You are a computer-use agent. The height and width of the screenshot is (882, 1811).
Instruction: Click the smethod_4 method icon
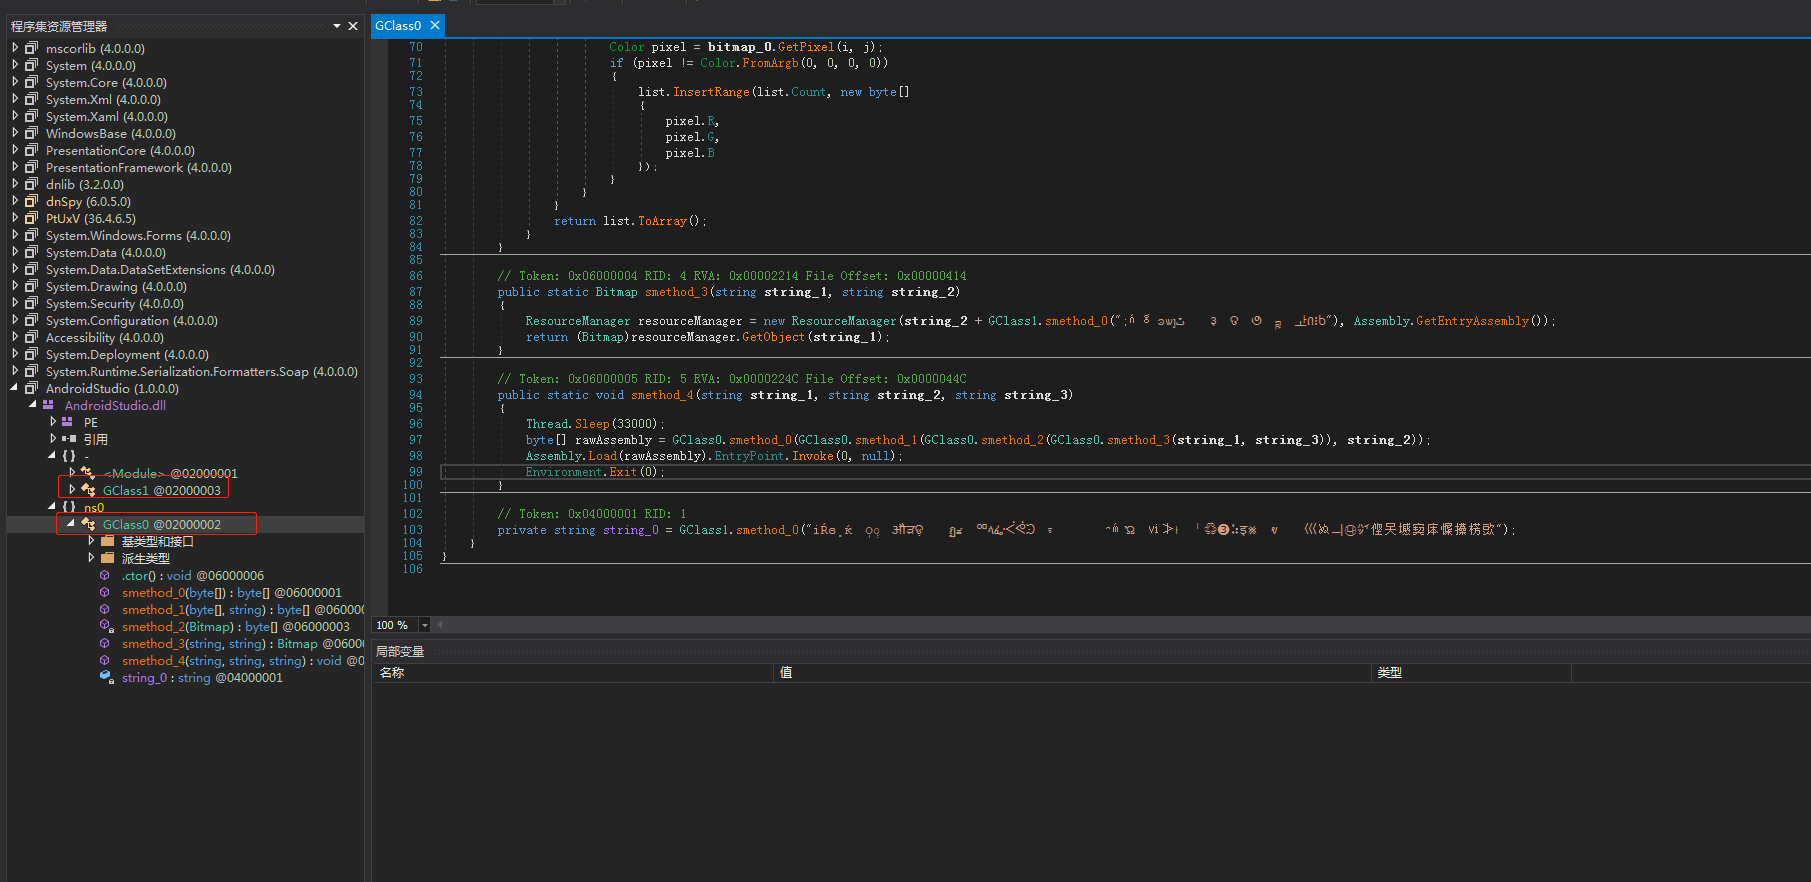[x=105, y=660]
